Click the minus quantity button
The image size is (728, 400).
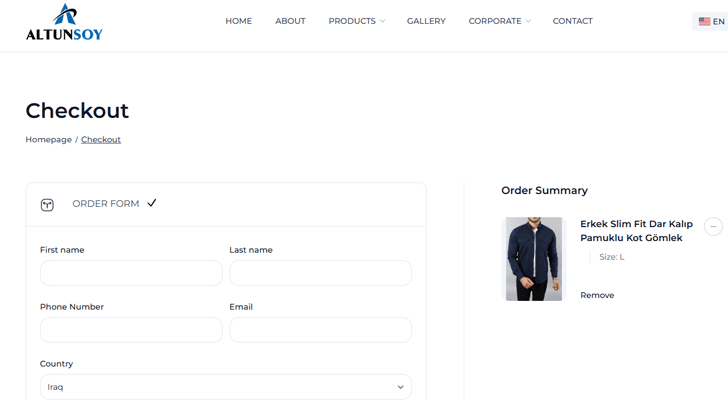coord(714,226)
